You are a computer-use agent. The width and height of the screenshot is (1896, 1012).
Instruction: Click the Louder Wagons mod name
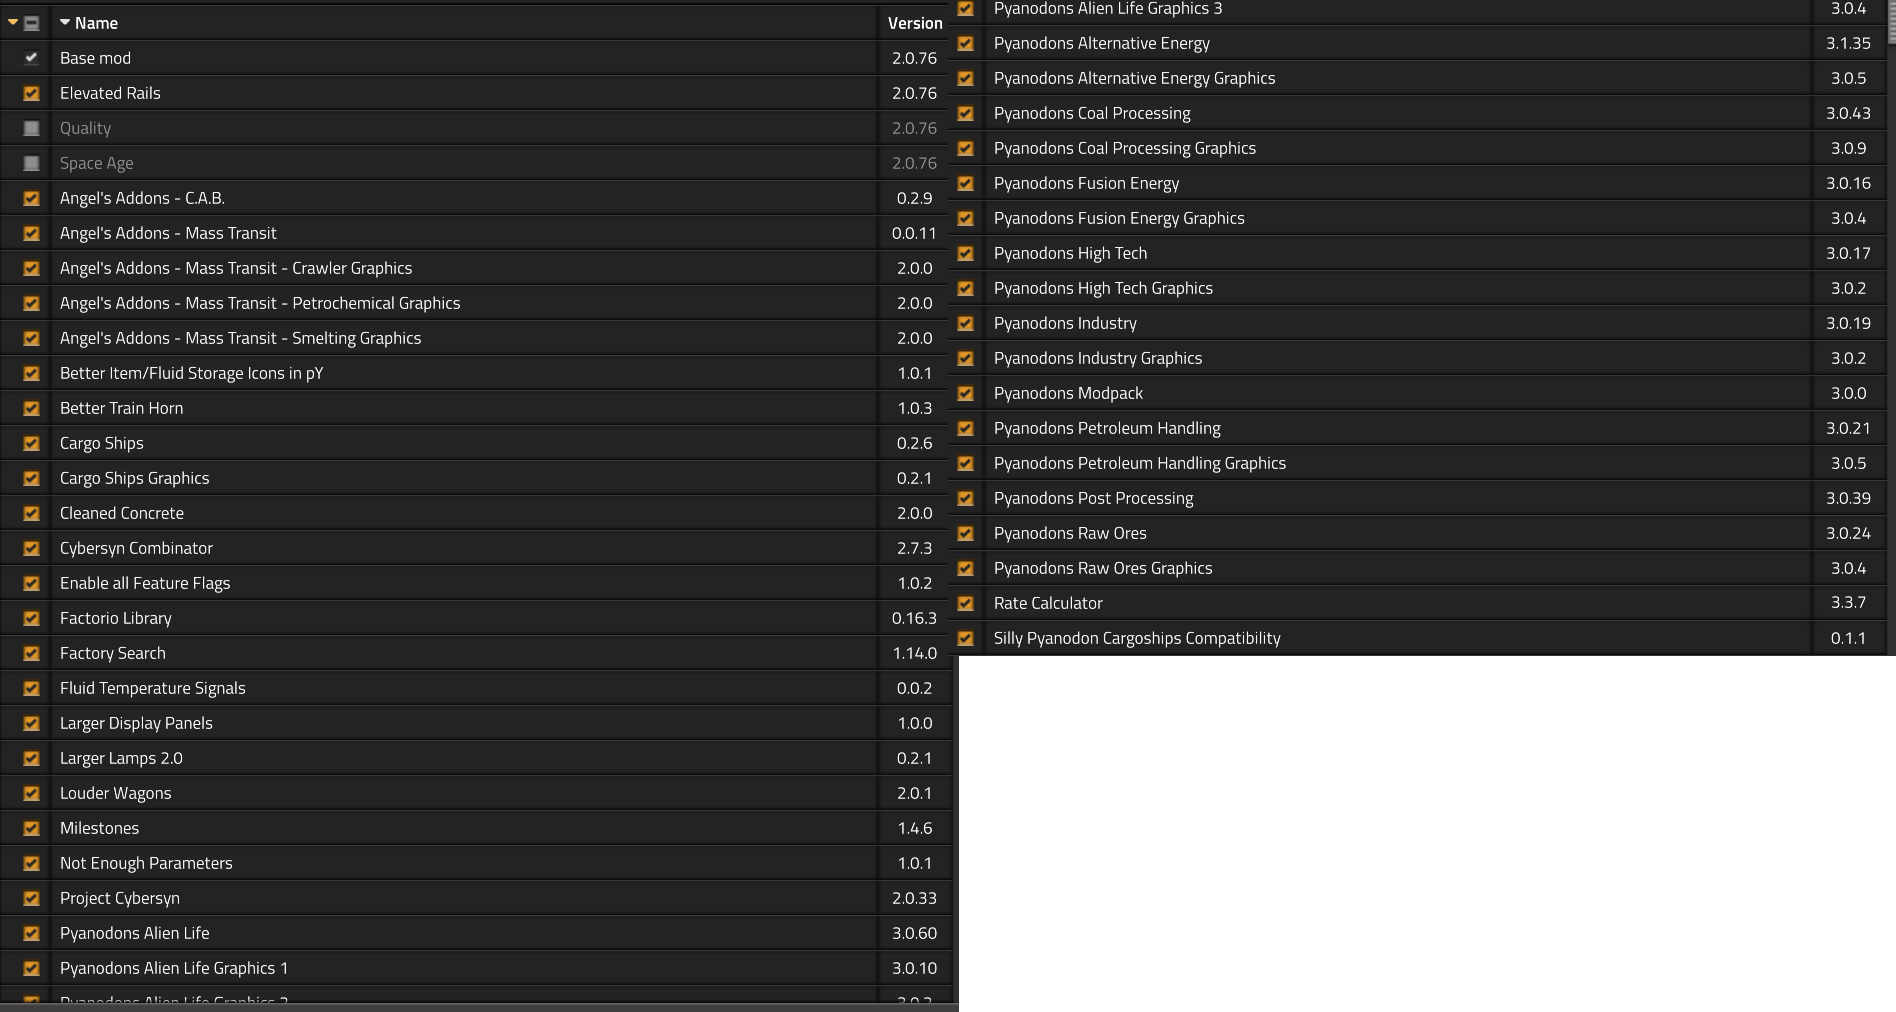coord(116,793)
